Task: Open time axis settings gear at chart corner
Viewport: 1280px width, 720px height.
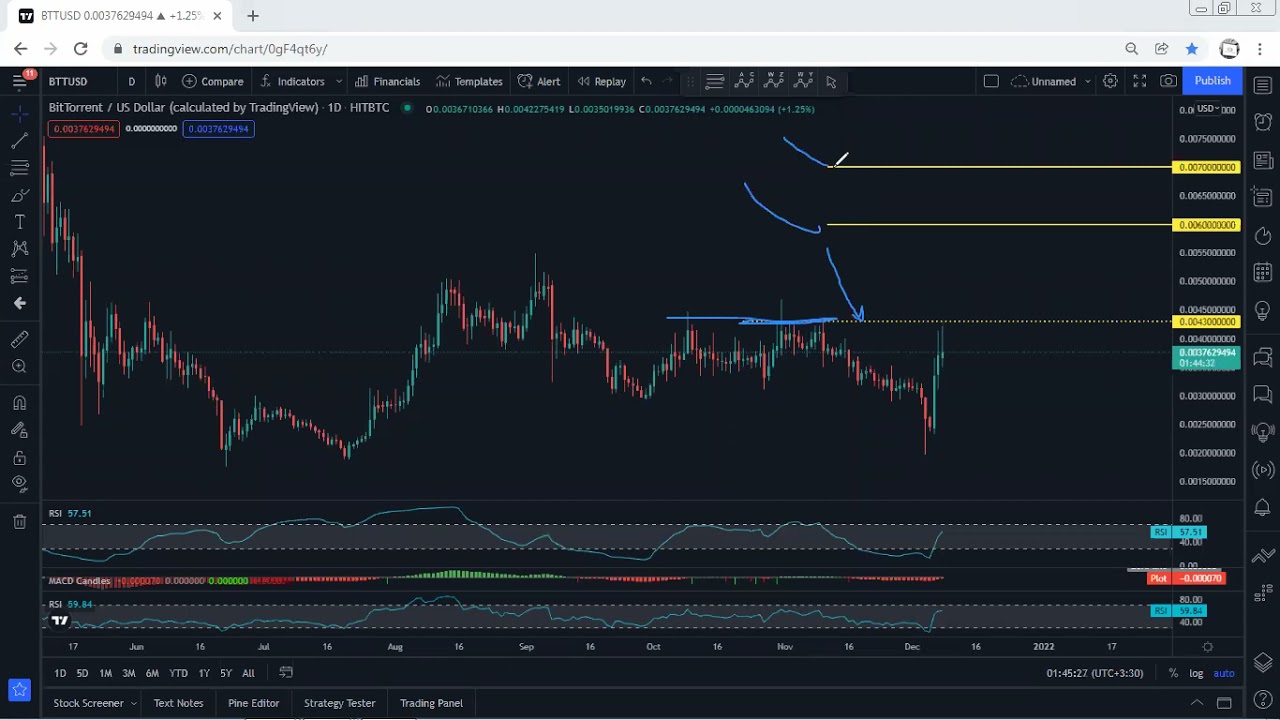Action: [x=1208, y=647]
